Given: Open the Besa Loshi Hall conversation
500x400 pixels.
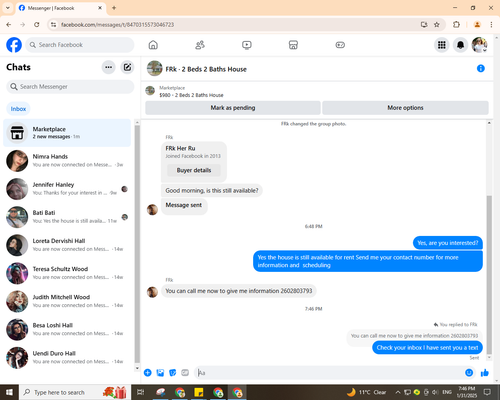Looking at the screenshot, I should point(67,329).
